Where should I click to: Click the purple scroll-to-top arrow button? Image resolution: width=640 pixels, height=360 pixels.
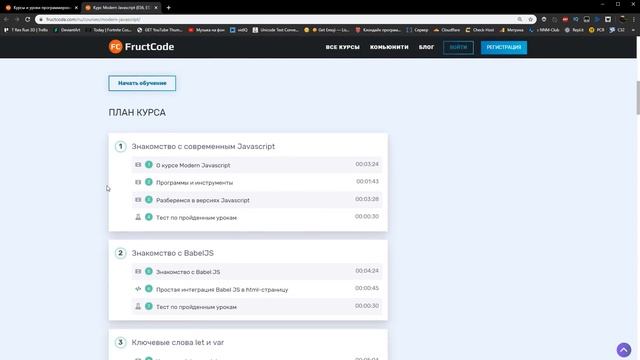tap(624, 350)
